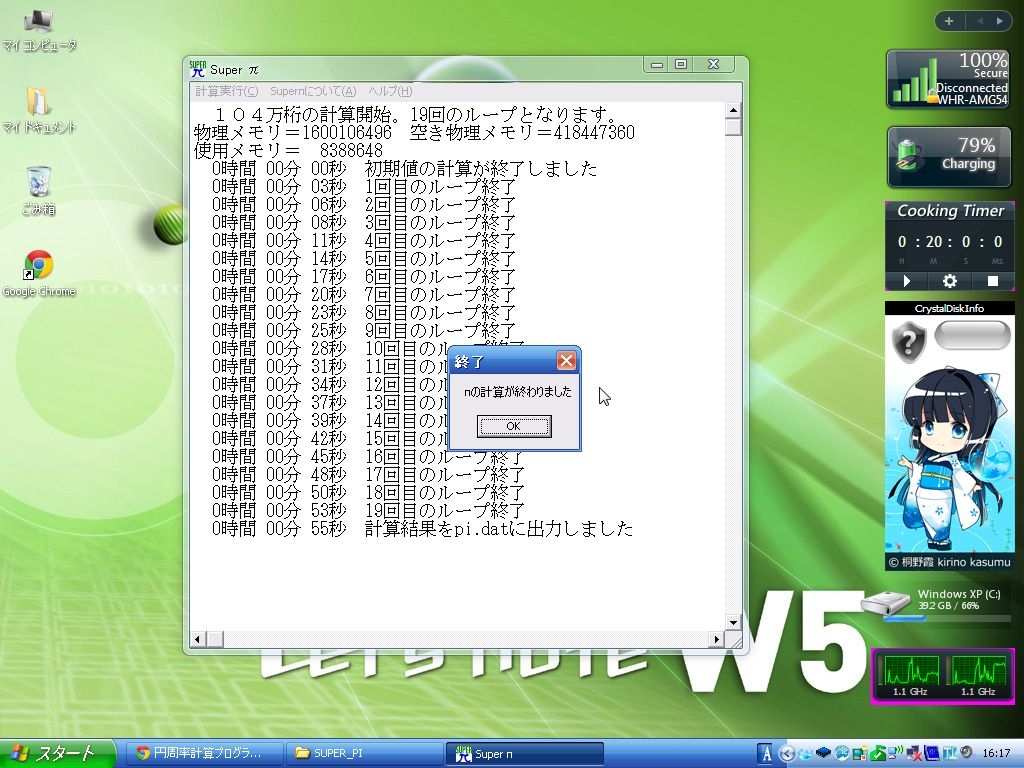
Task: Click the wireless network tray icon
Action: click(x=896, y=753)
